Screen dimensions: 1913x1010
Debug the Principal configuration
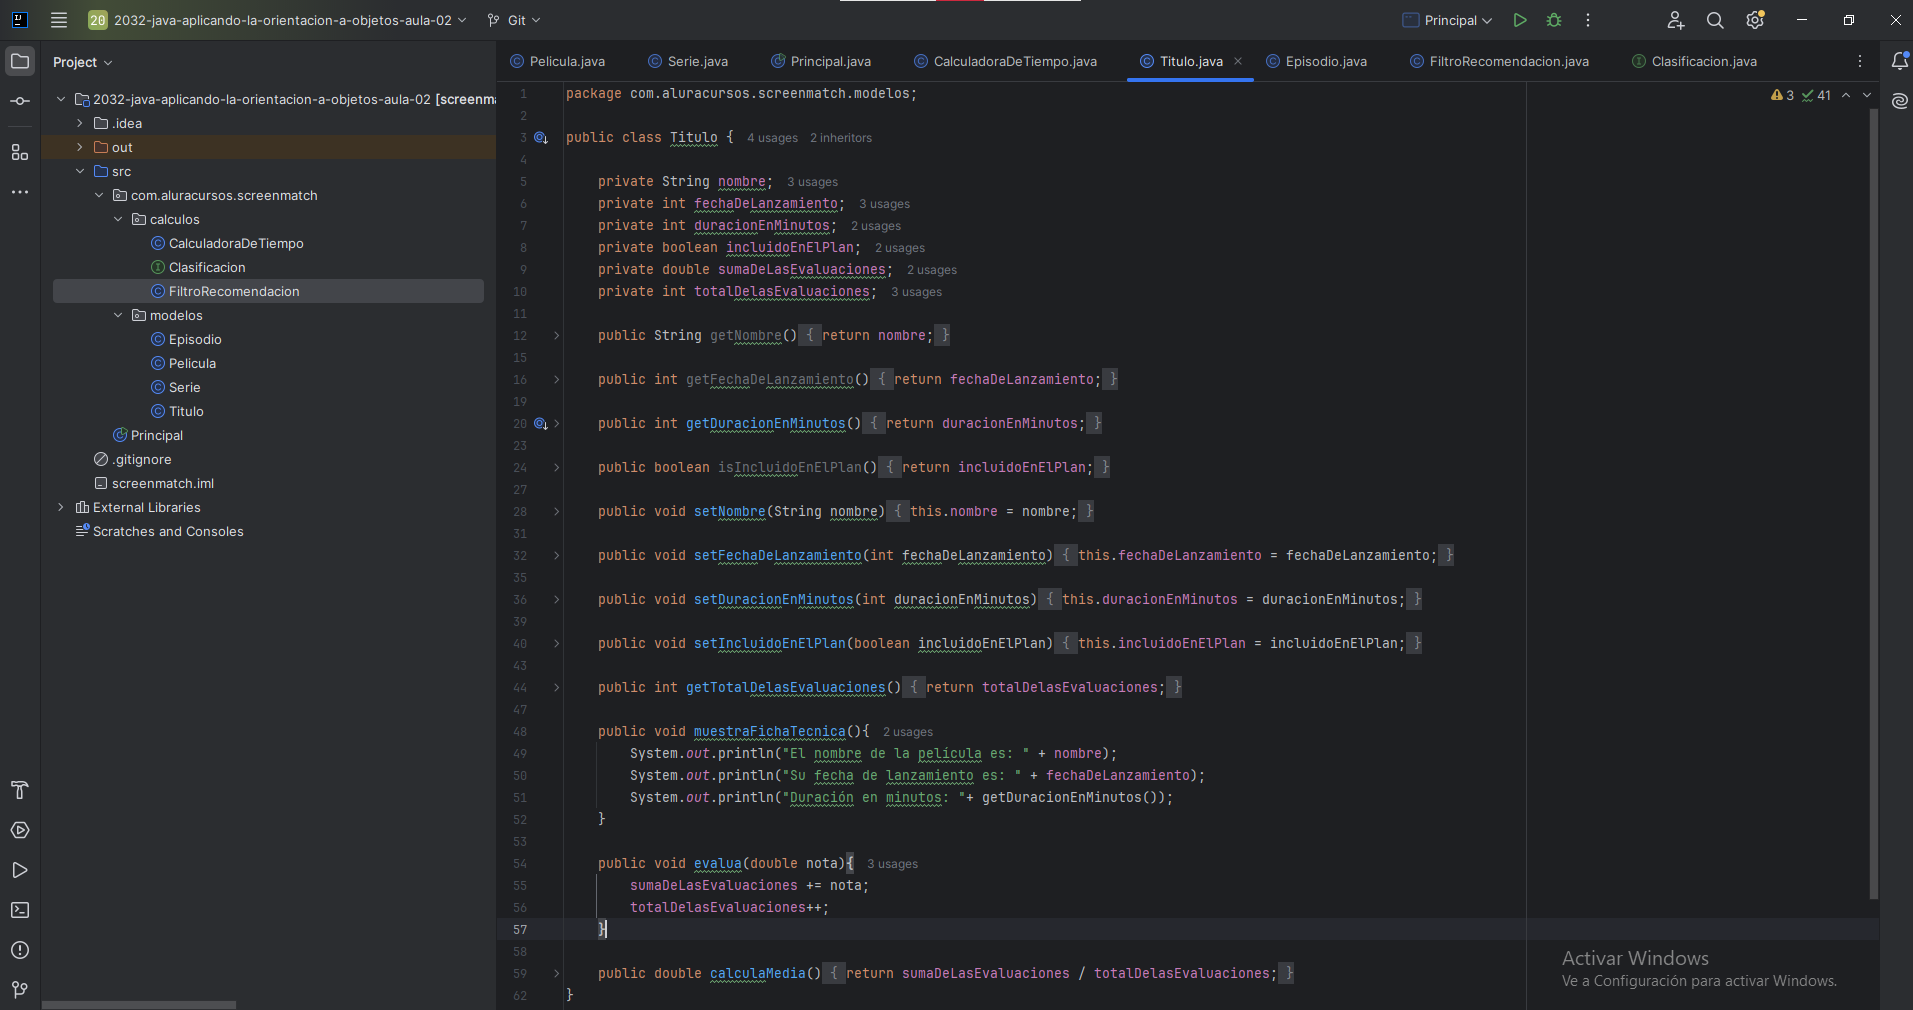tap(1554, 20)
